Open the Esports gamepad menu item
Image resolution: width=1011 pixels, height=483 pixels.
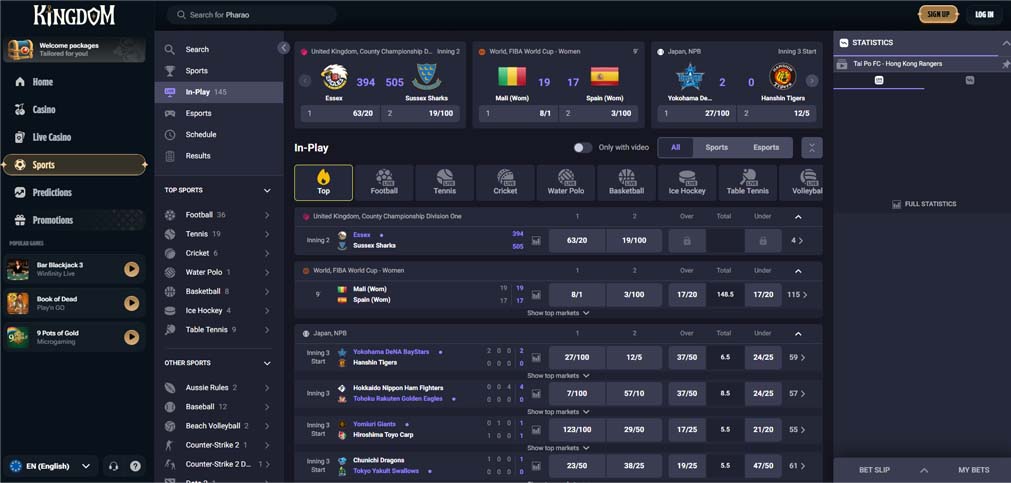[219, 113]
